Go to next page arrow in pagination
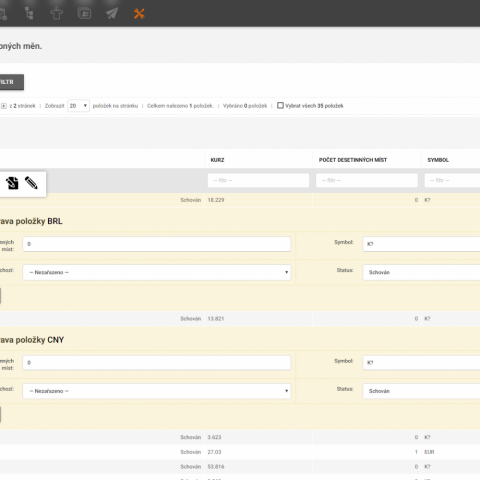The width and height of the screenshot is (480, 480). pos(4,106)
